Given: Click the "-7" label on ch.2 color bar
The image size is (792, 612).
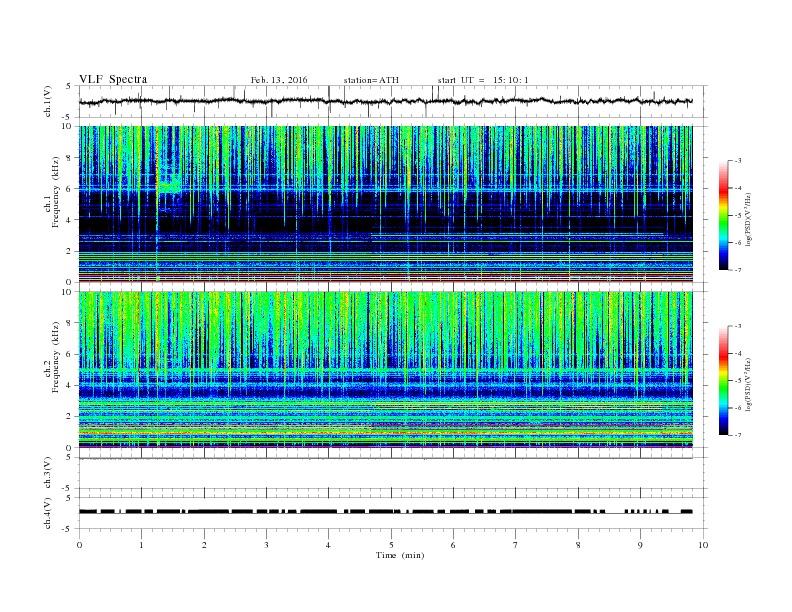Looking at the screenshot, I should click(x=737, y=435).
